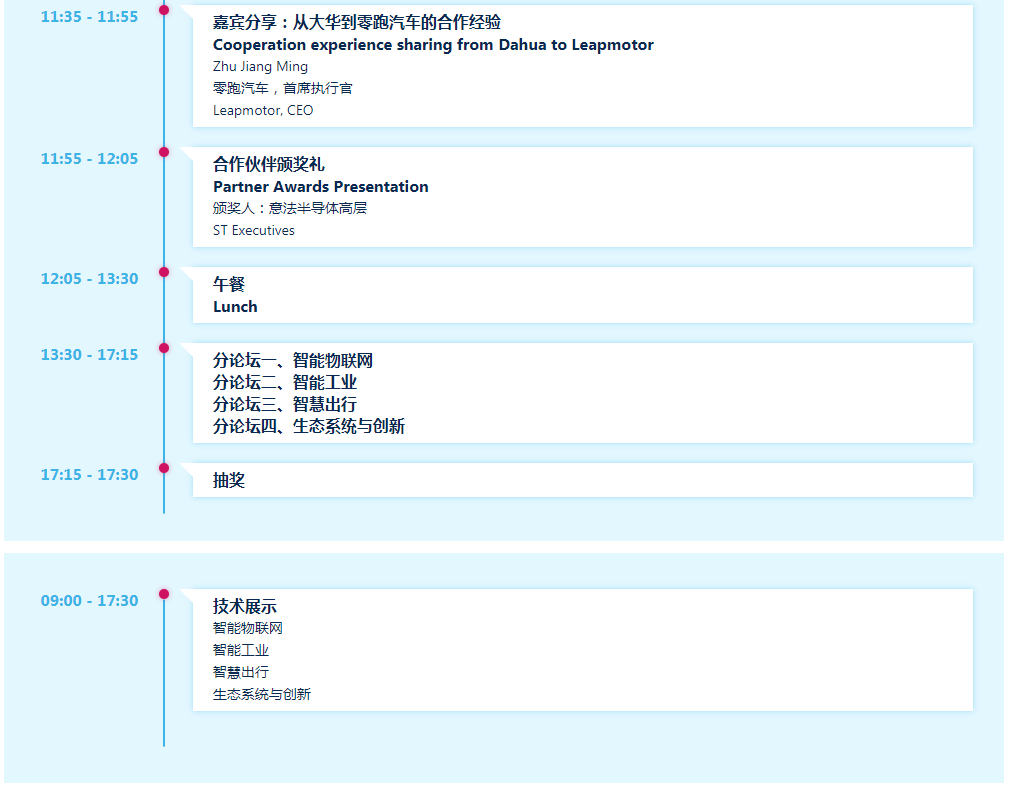Click the 12:05 - 13:30 time label
The image size is (1010, 787).
(89, 279)
